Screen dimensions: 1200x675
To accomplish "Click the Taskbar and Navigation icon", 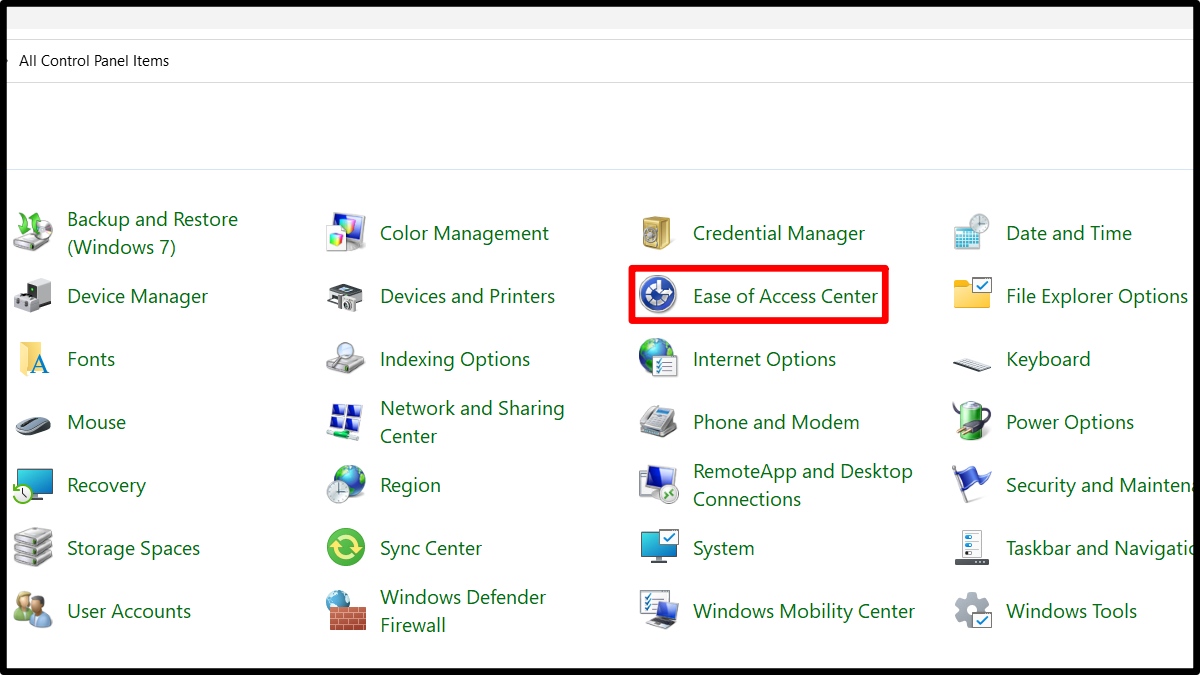I will 972,548.
